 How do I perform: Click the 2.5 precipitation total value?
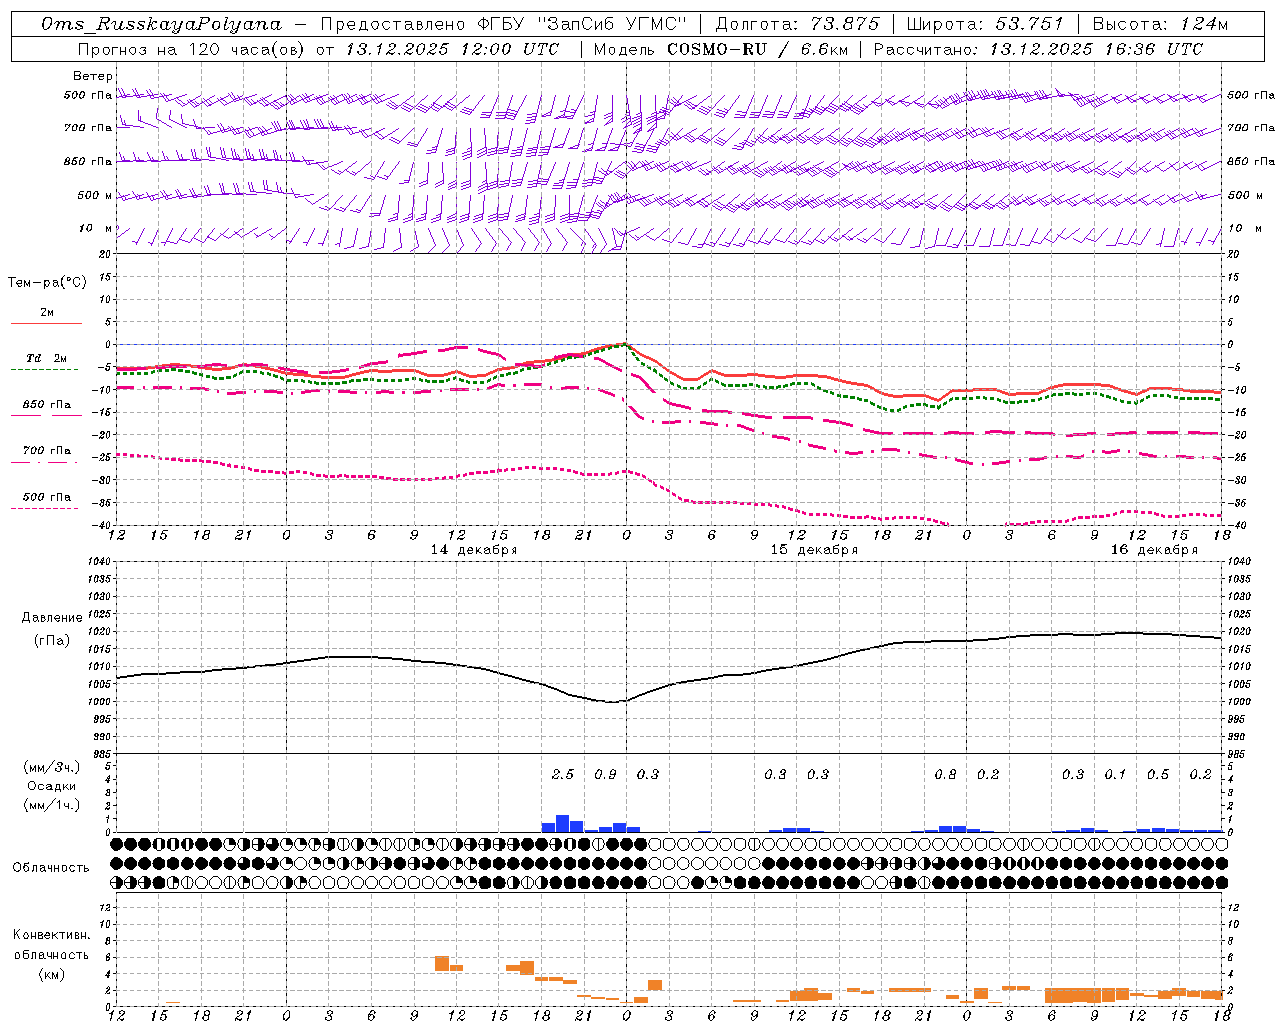(x=563, y=774)
